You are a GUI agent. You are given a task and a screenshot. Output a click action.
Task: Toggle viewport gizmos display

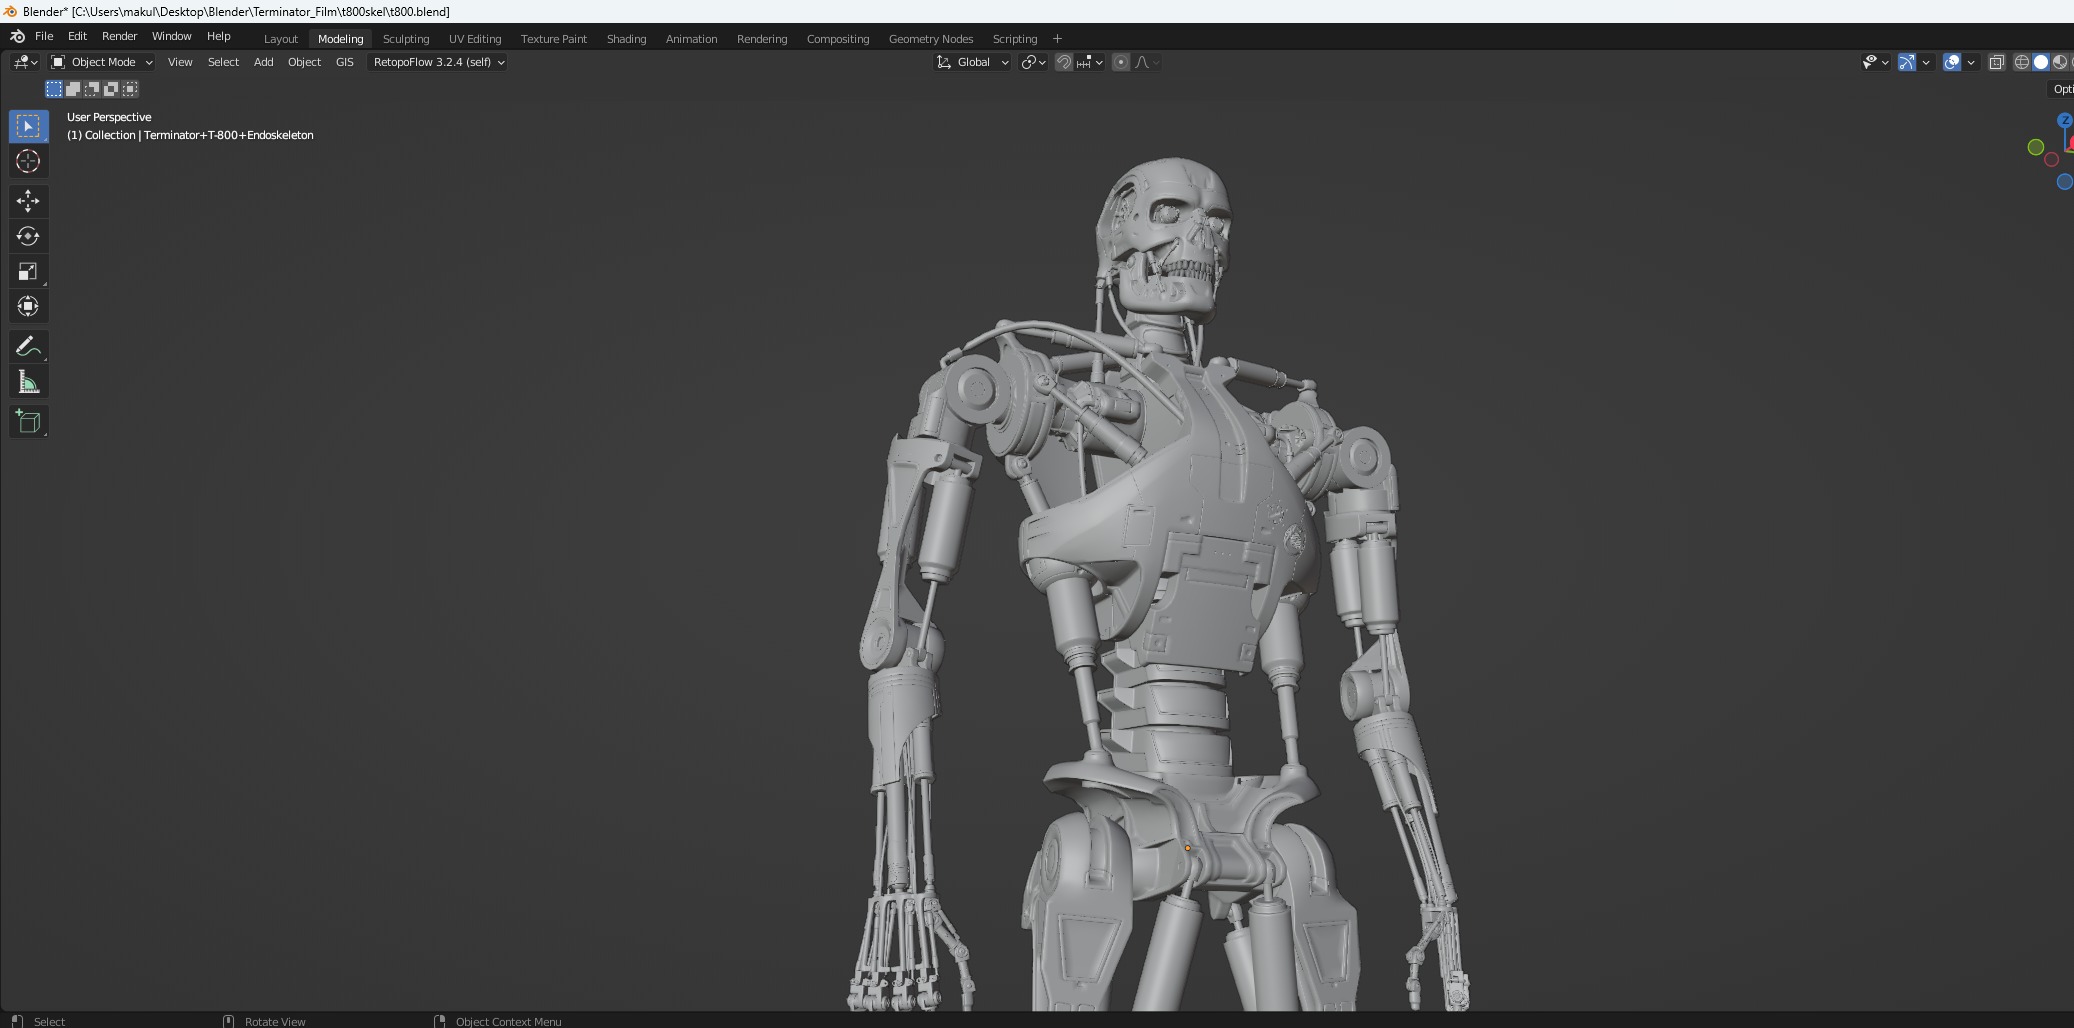(x=1907, y=62)
